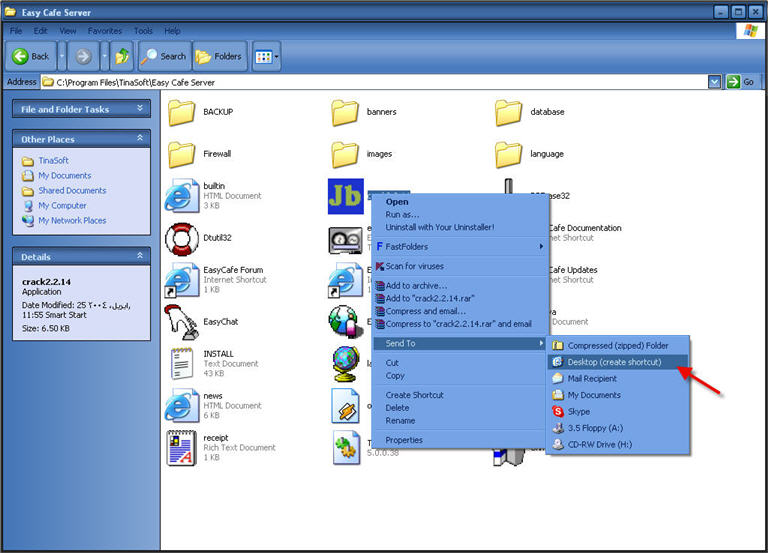This screenshot has width=768, height=553.
Task: Select the Jb crack2.2.14 application icon
Action: tap(346, 196)
